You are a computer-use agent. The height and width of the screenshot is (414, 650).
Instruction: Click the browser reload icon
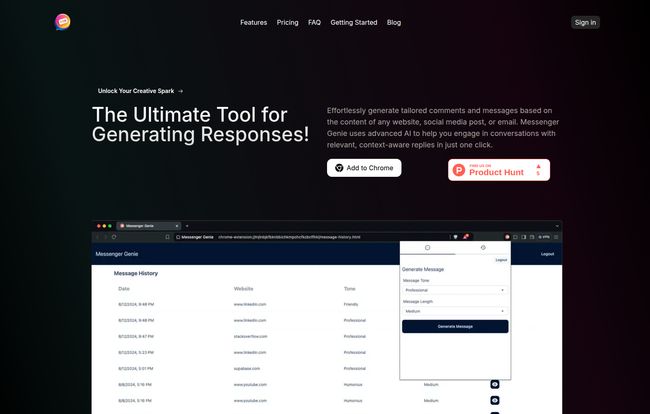tap(114, 237)
